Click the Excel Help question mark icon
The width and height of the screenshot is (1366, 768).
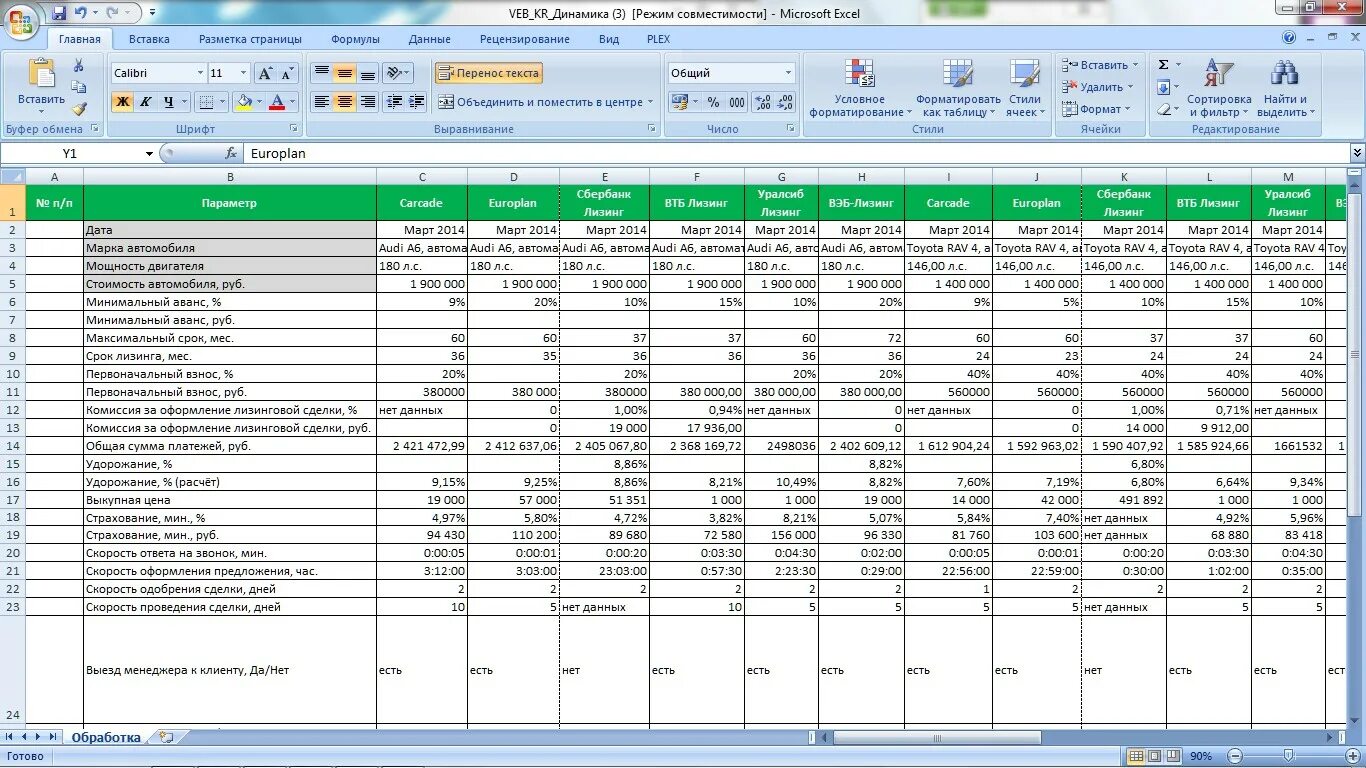click(x=1289, y=38)
